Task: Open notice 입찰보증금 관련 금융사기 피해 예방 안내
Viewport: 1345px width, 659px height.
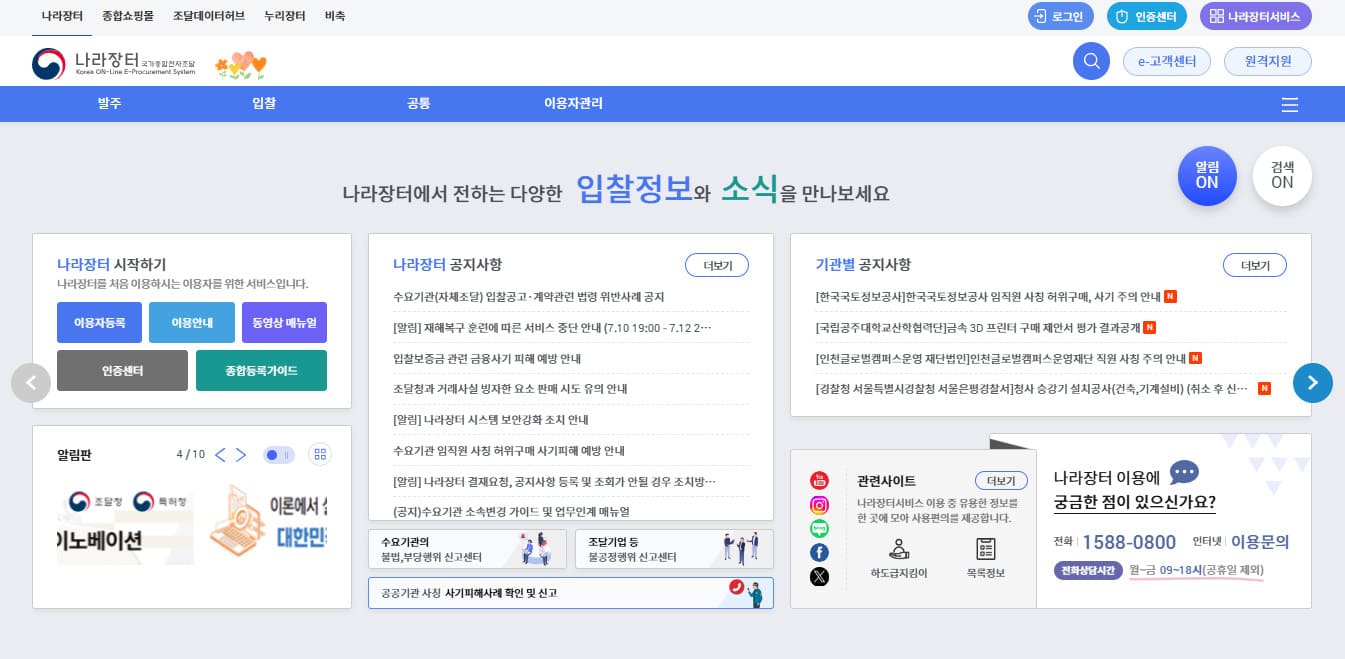Action: [x=487, y=358]
